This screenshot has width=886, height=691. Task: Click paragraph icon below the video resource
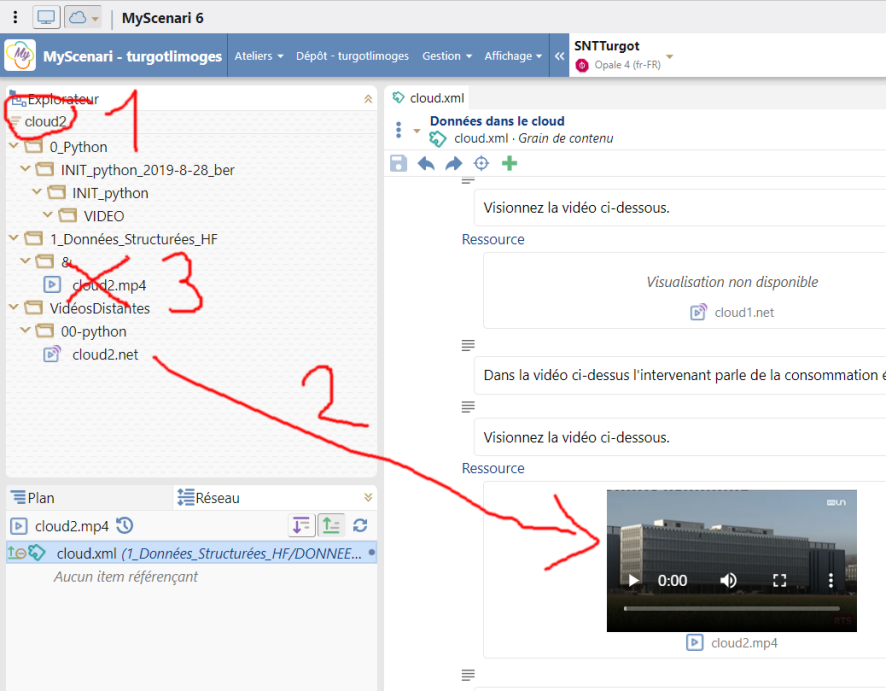(468, 675)
